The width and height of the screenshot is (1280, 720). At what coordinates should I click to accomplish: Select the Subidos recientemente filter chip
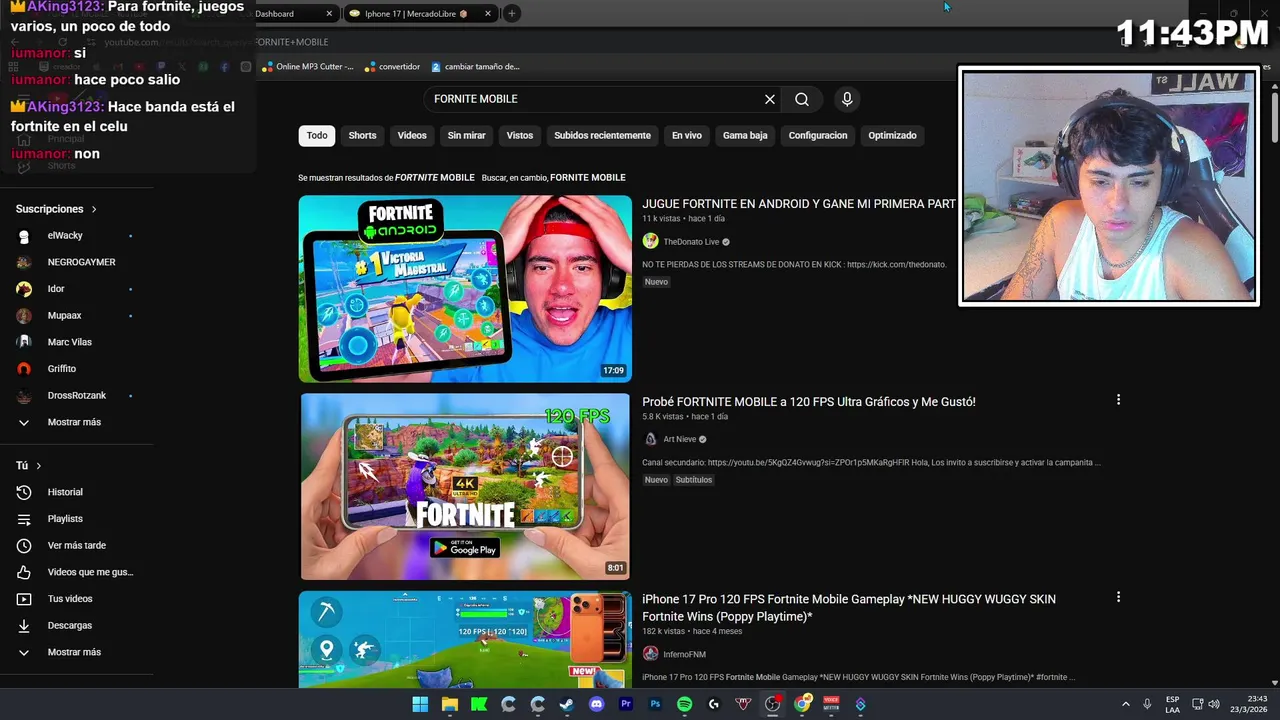602,135
